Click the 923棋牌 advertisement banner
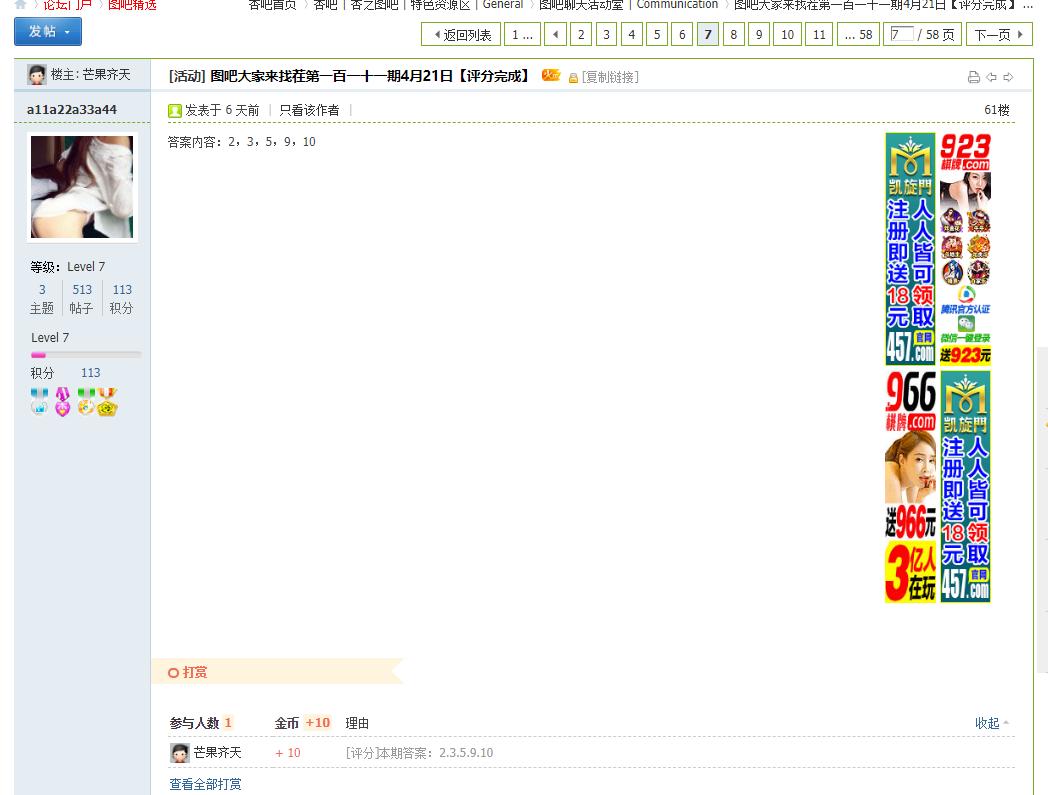 click(965, 249)
